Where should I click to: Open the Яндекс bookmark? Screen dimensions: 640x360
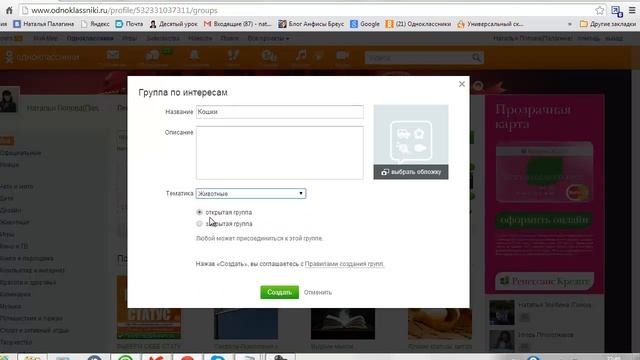coord(95,24)
